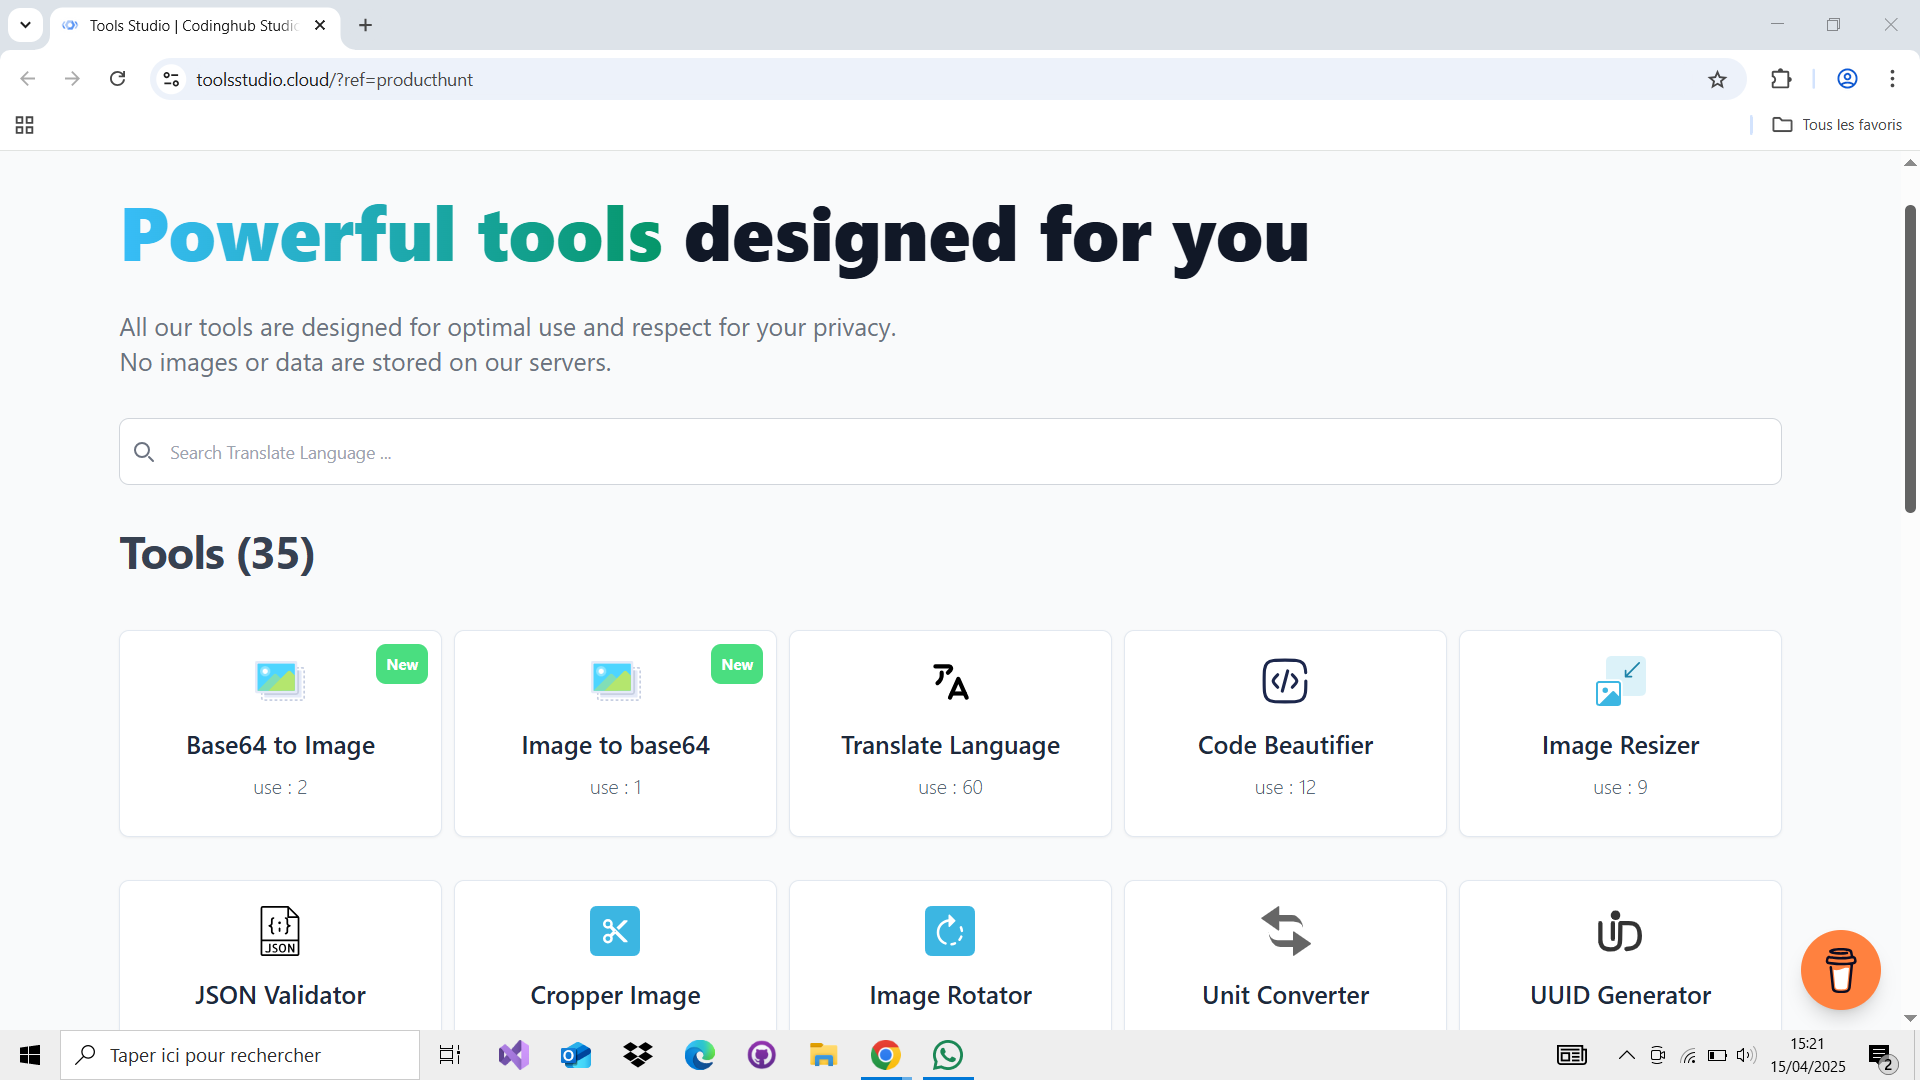Viewport: 1920px width, 1080px height.
Task: Click the Search Translate Language field
Action: coord(950,452)
